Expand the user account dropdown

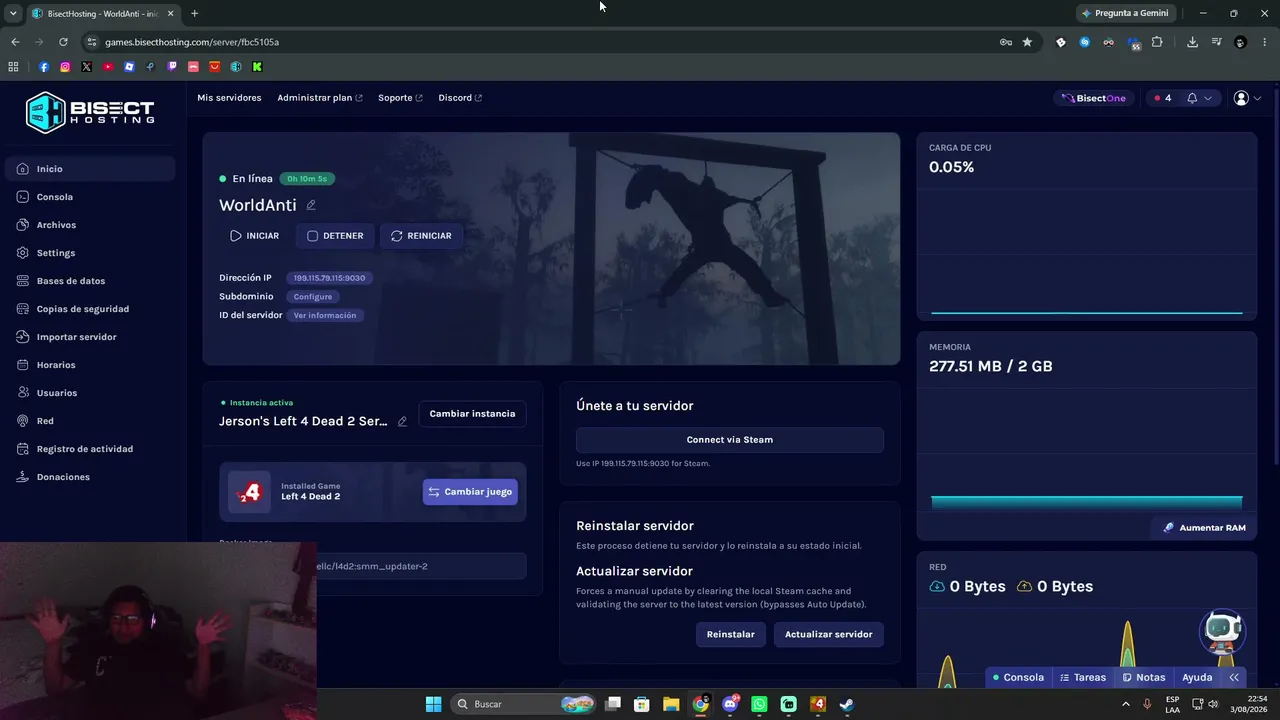tap(1247, 98)
